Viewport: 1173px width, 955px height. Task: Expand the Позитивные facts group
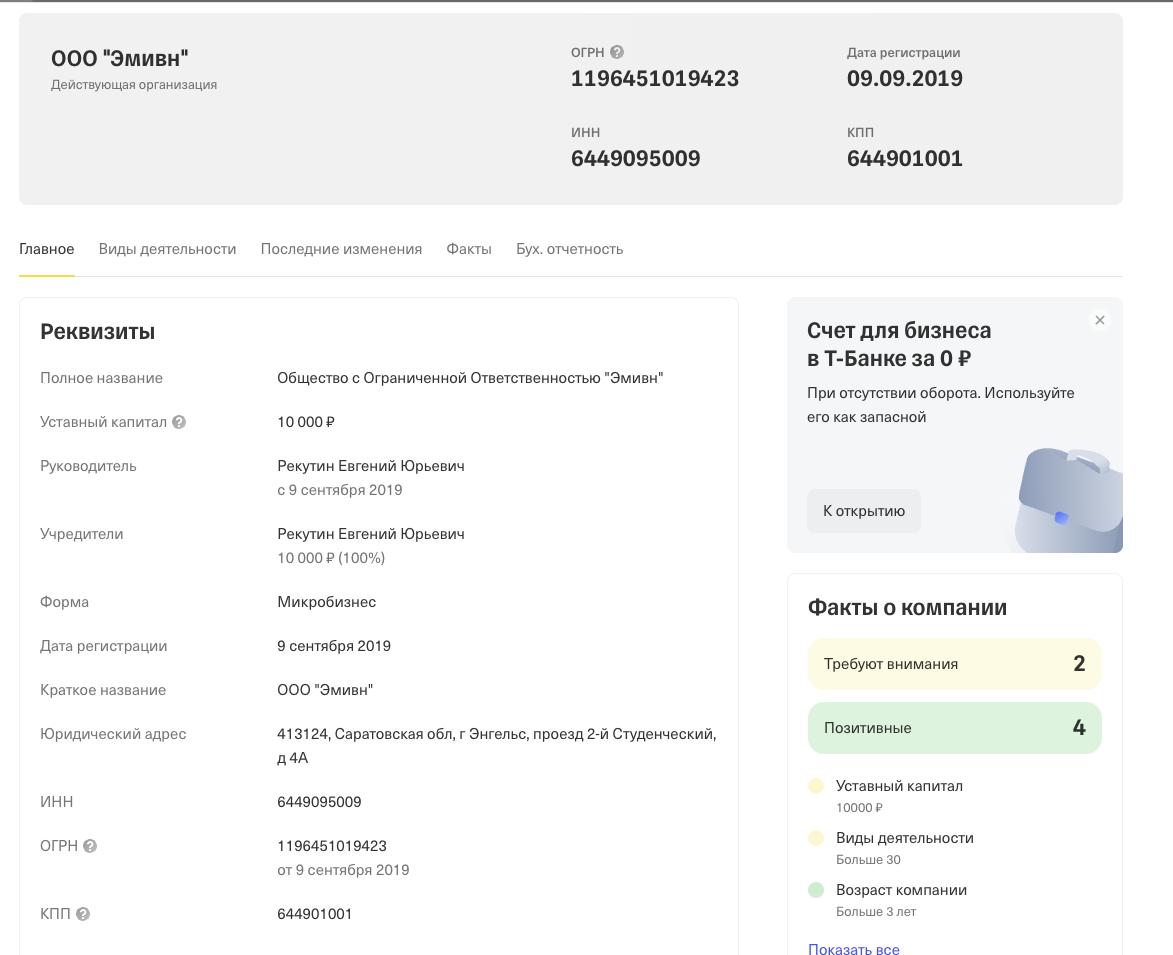pos(955,728)
